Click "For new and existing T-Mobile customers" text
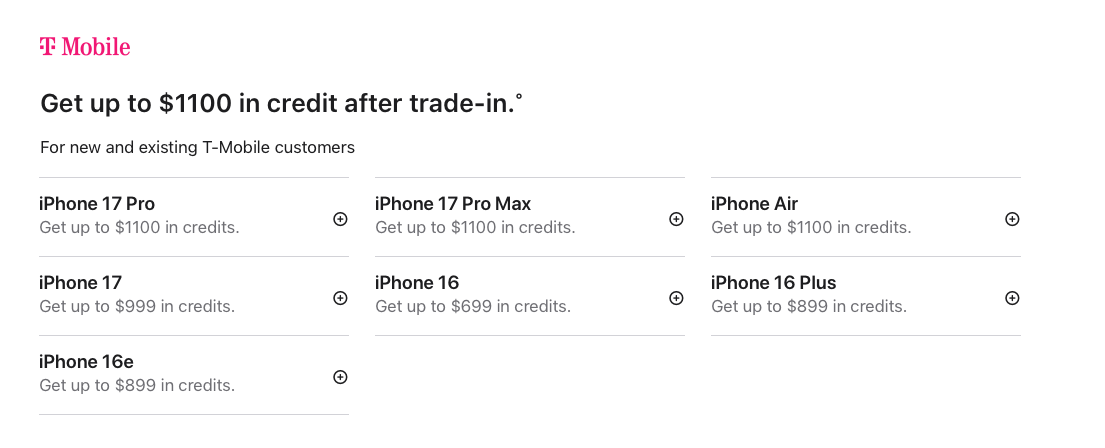This screenshot has height=448, width=1105. (197, 147)
